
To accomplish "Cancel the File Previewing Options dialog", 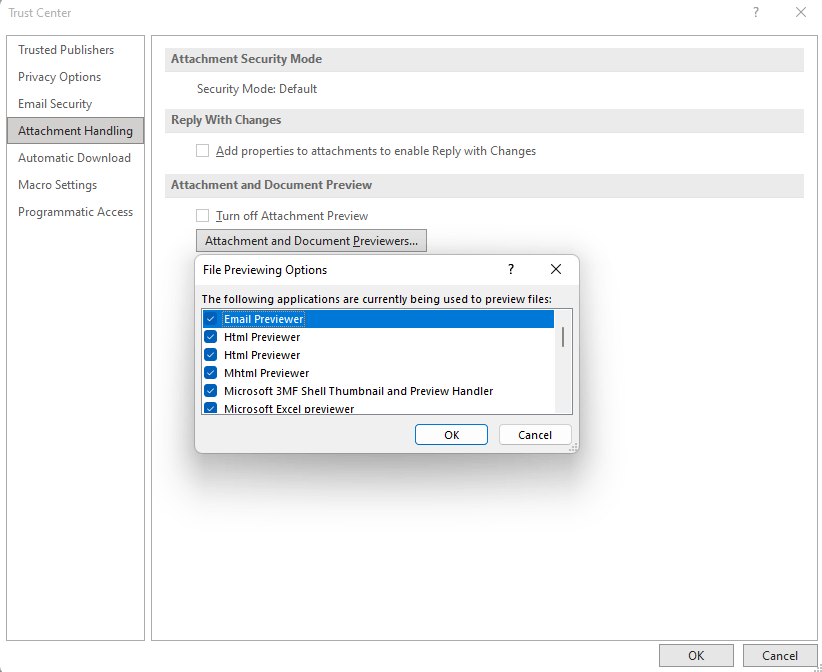I will [x=535, y=434].
